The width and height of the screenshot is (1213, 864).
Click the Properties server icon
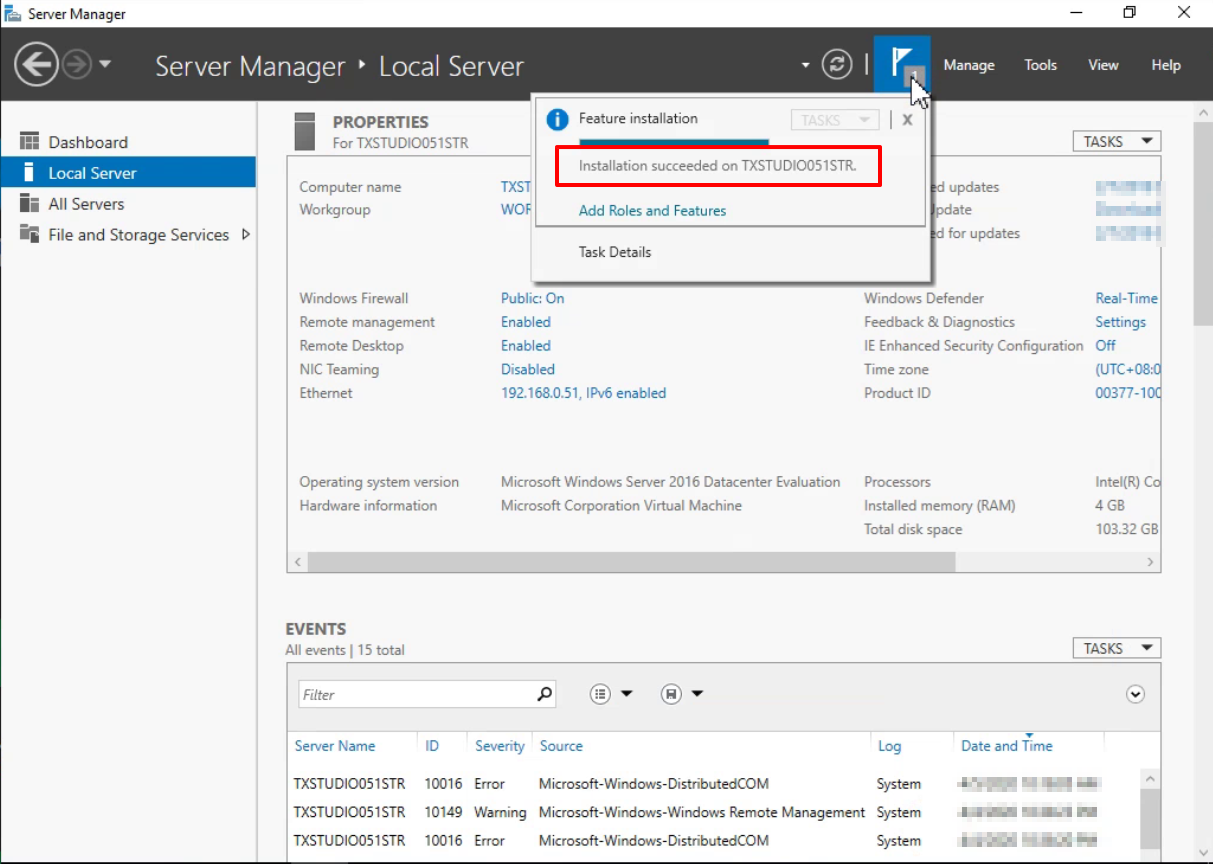[306, 132]
